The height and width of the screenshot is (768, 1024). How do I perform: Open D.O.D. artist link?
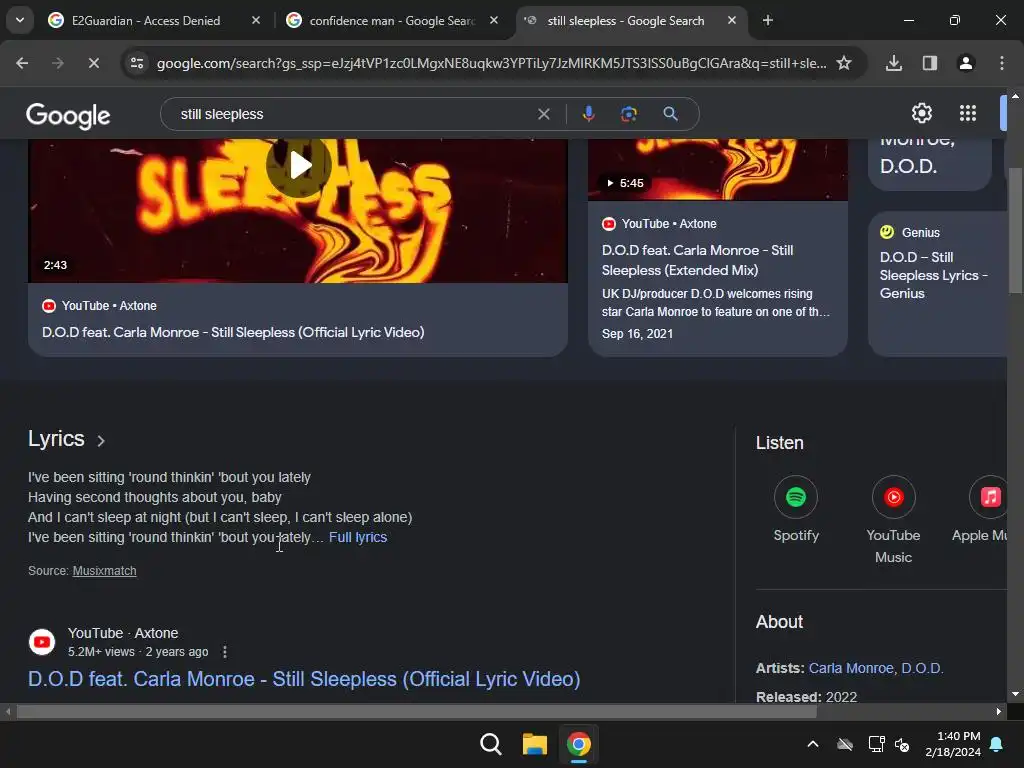922,668
